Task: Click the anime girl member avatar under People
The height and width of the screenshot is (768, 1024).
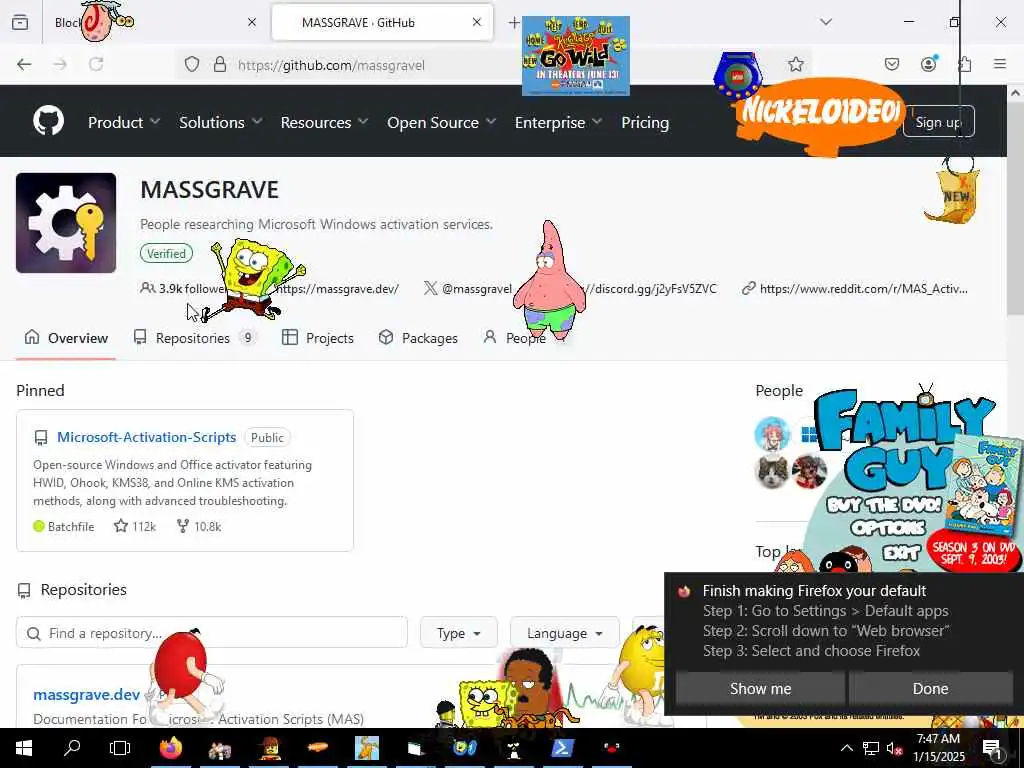Action: (x=771, y=433)
